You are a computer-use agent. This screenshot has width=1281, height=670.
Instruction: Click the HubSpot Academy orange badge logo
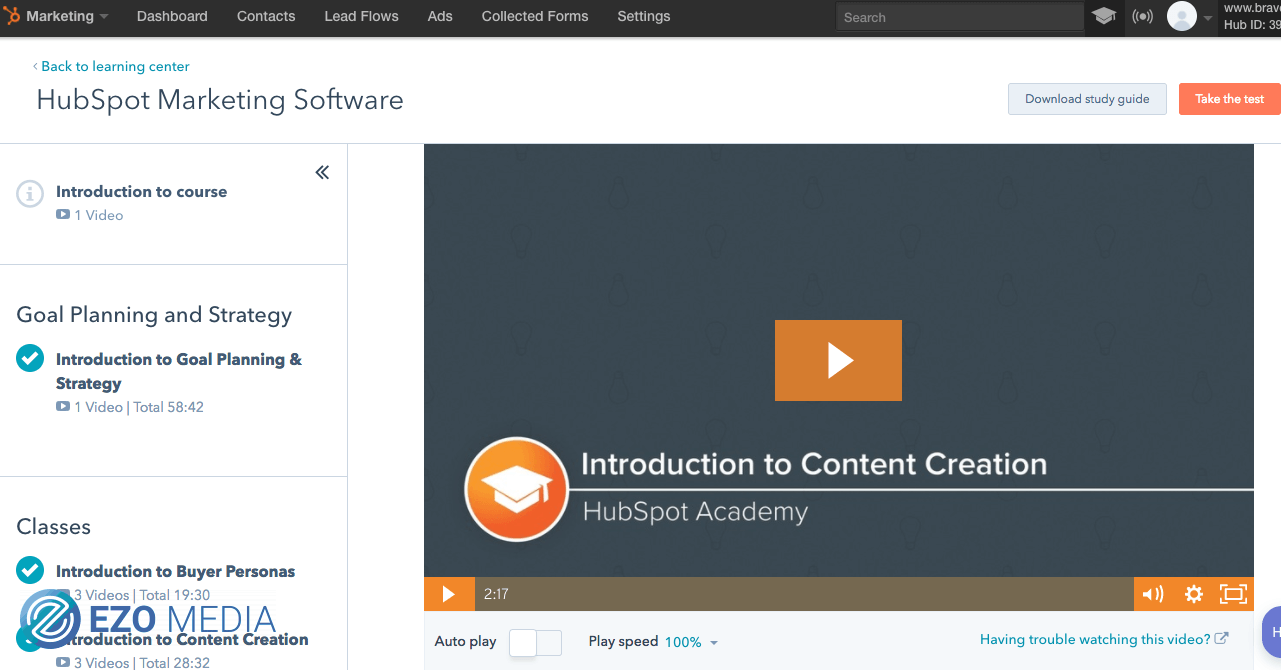tap(516, 489)
